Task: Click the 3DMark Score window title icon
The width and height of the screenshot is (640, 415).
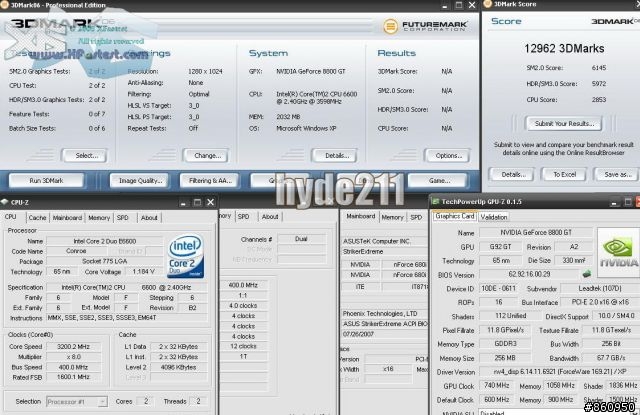Action: click(487, 4)
